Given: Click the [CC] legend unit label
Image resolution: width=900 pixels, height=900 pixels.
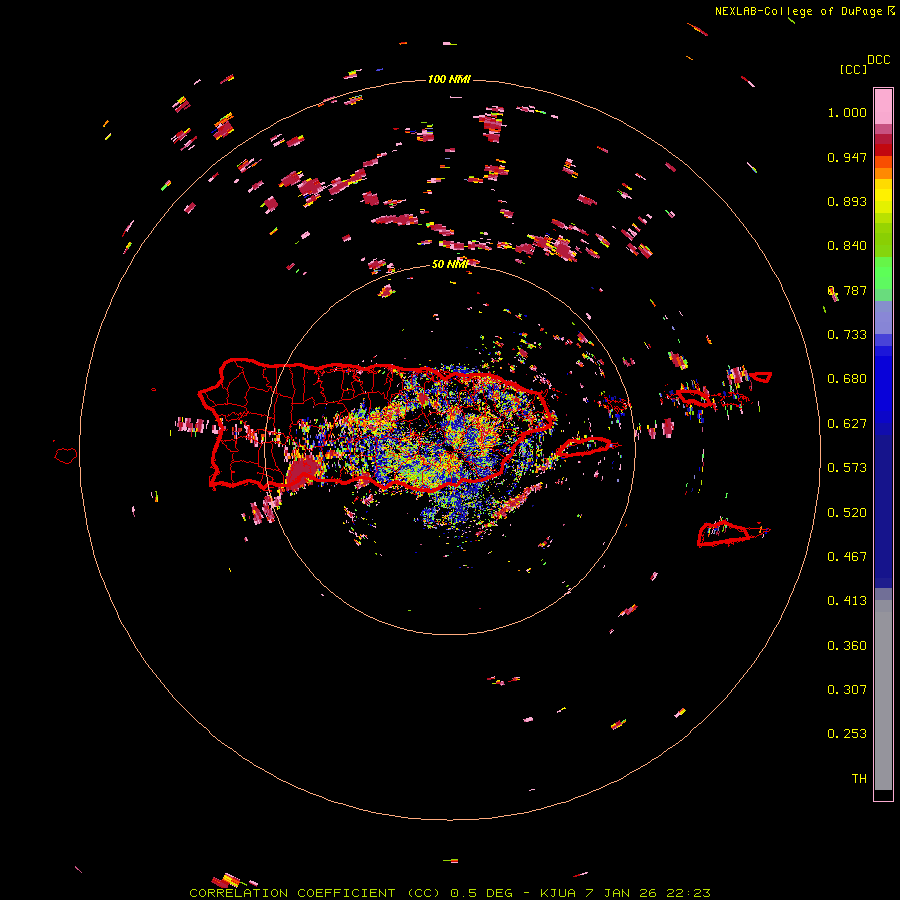Looking at the screenshot, I should pyautogui.click(x=853, y=69).
